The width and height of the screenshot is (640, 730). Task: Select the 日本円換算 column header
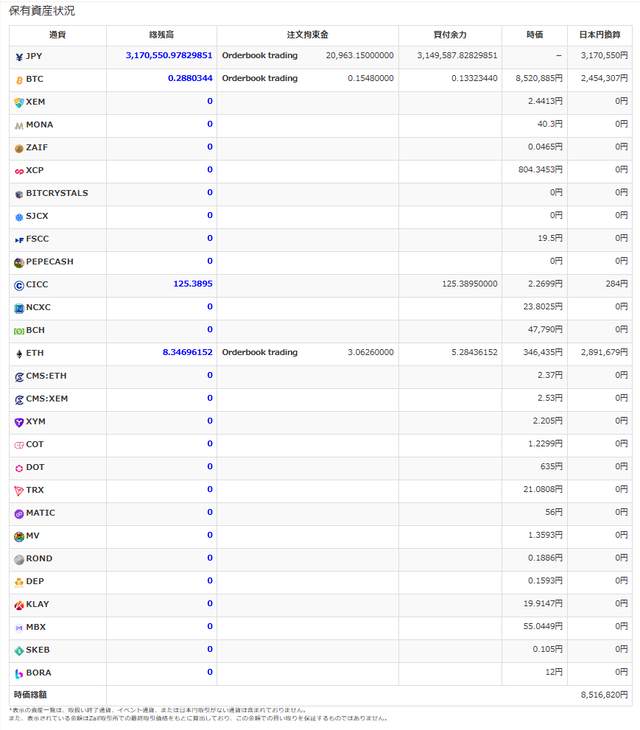600,35
